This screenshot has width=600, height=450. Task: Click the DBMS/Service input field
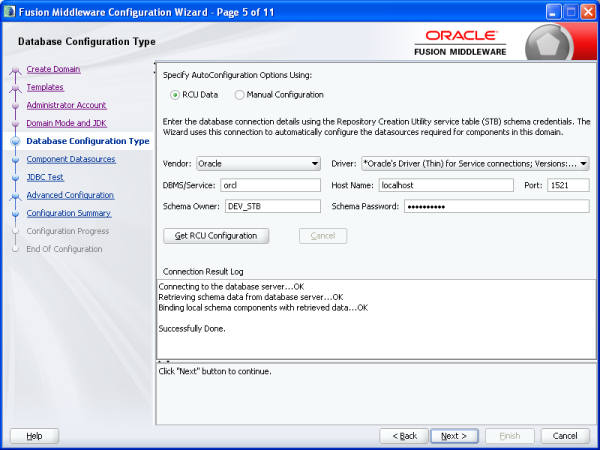pos(257,185)
